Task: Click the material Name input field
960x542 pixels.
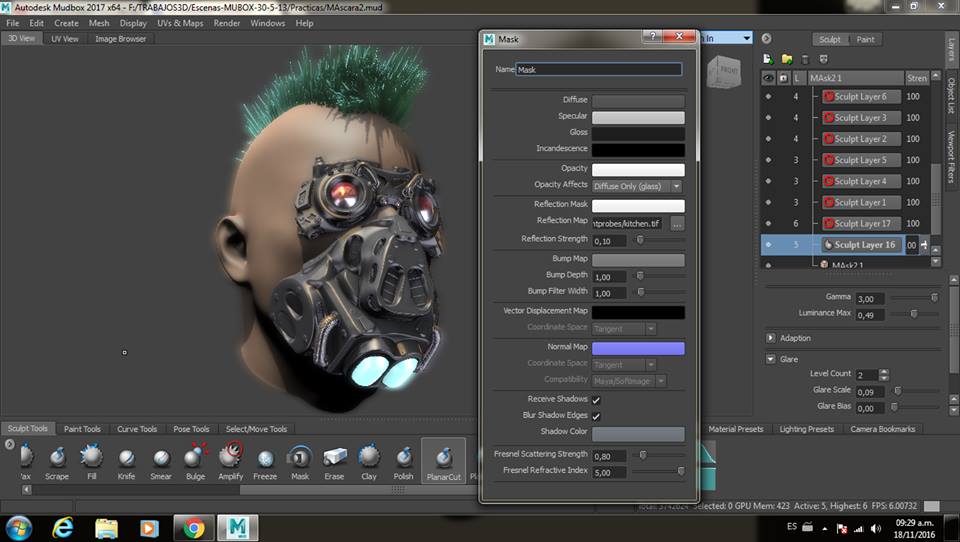Action: tap(599, 70)
